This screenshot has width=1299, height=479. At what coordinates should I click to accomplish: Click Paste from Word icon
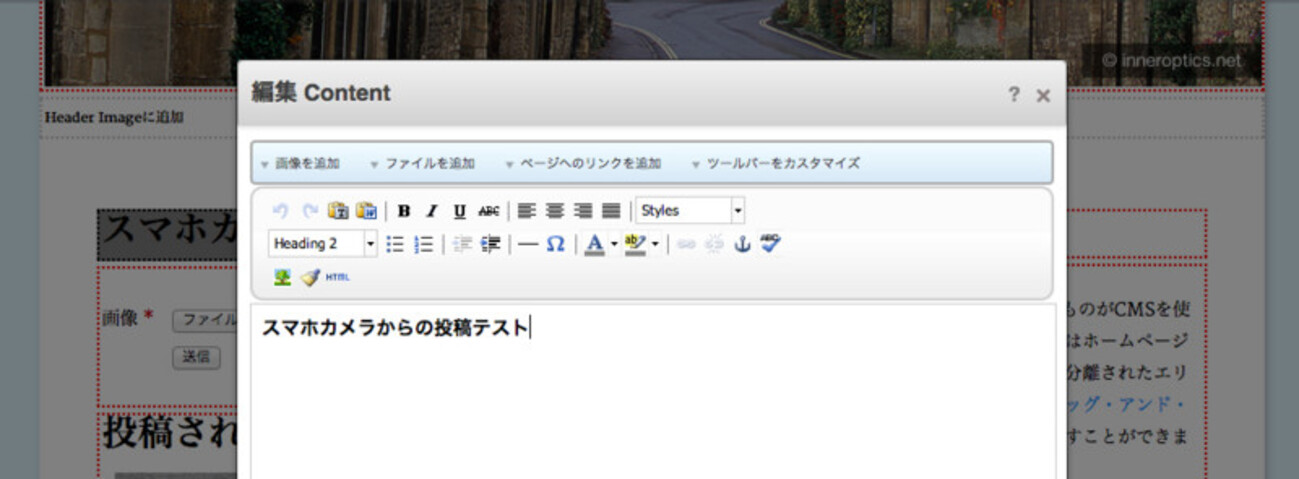[366, 211]
